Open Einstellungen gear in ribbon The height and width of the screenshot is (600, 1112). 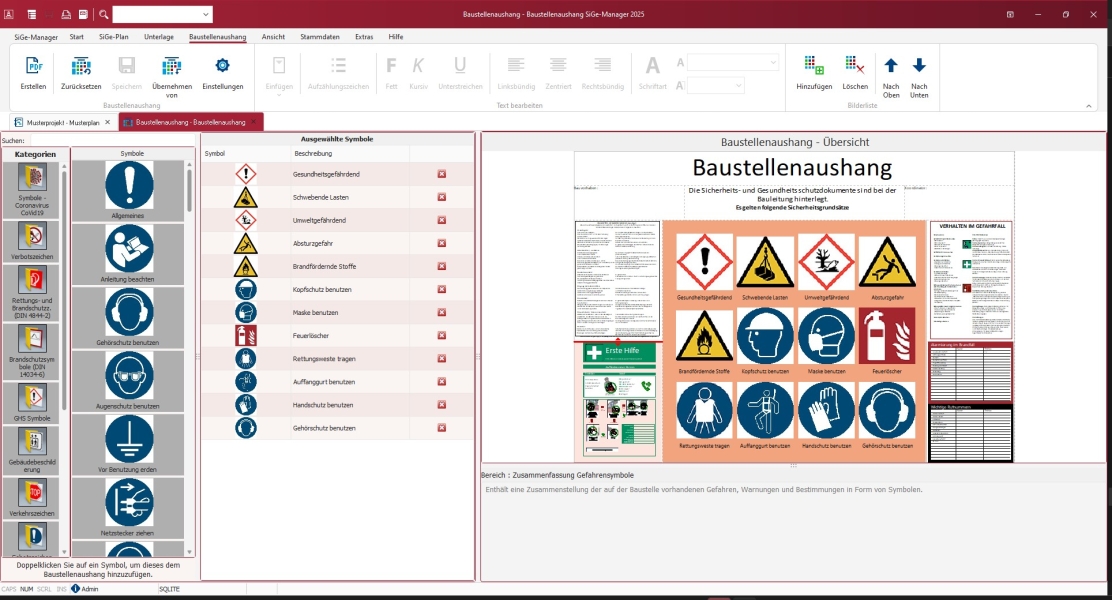pos(223,66)
